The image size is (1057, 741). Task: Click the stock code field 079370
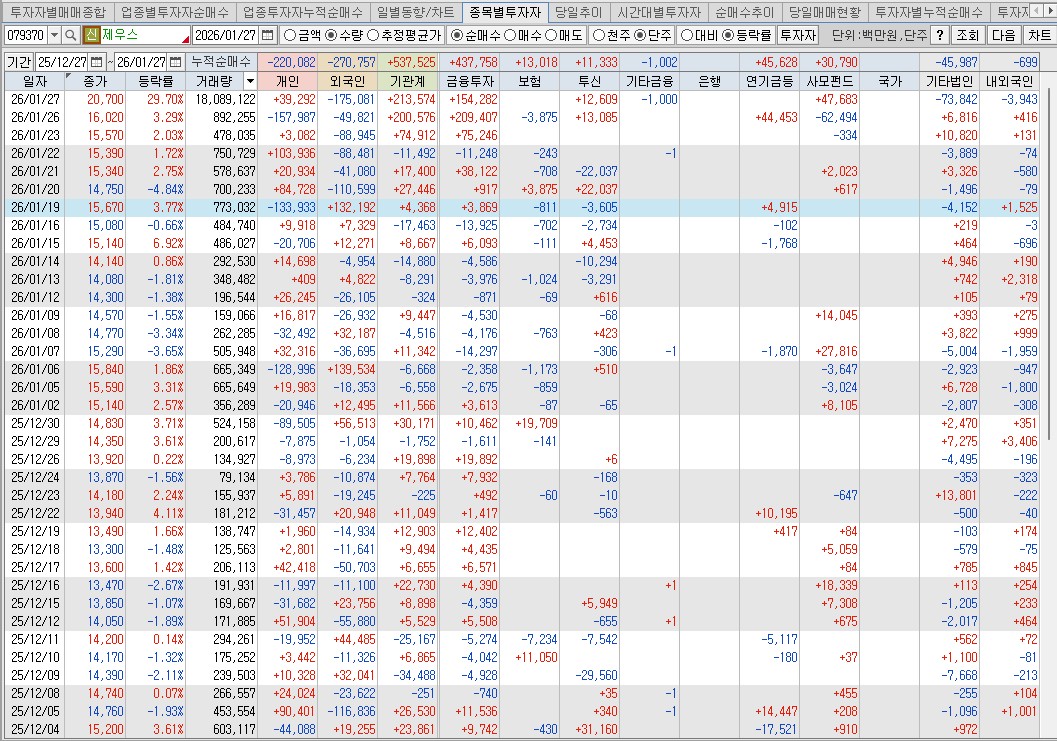(26, 35)
